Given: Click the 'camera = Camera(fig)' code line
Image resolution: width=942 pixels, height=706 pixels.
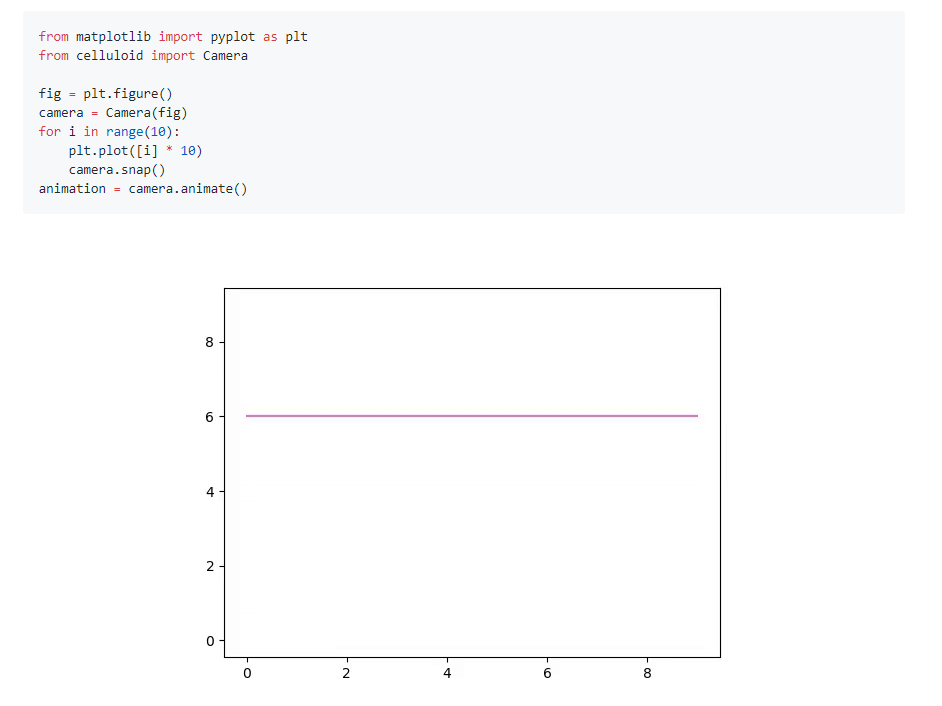Looking at the screenshot, I should [113, 113].
